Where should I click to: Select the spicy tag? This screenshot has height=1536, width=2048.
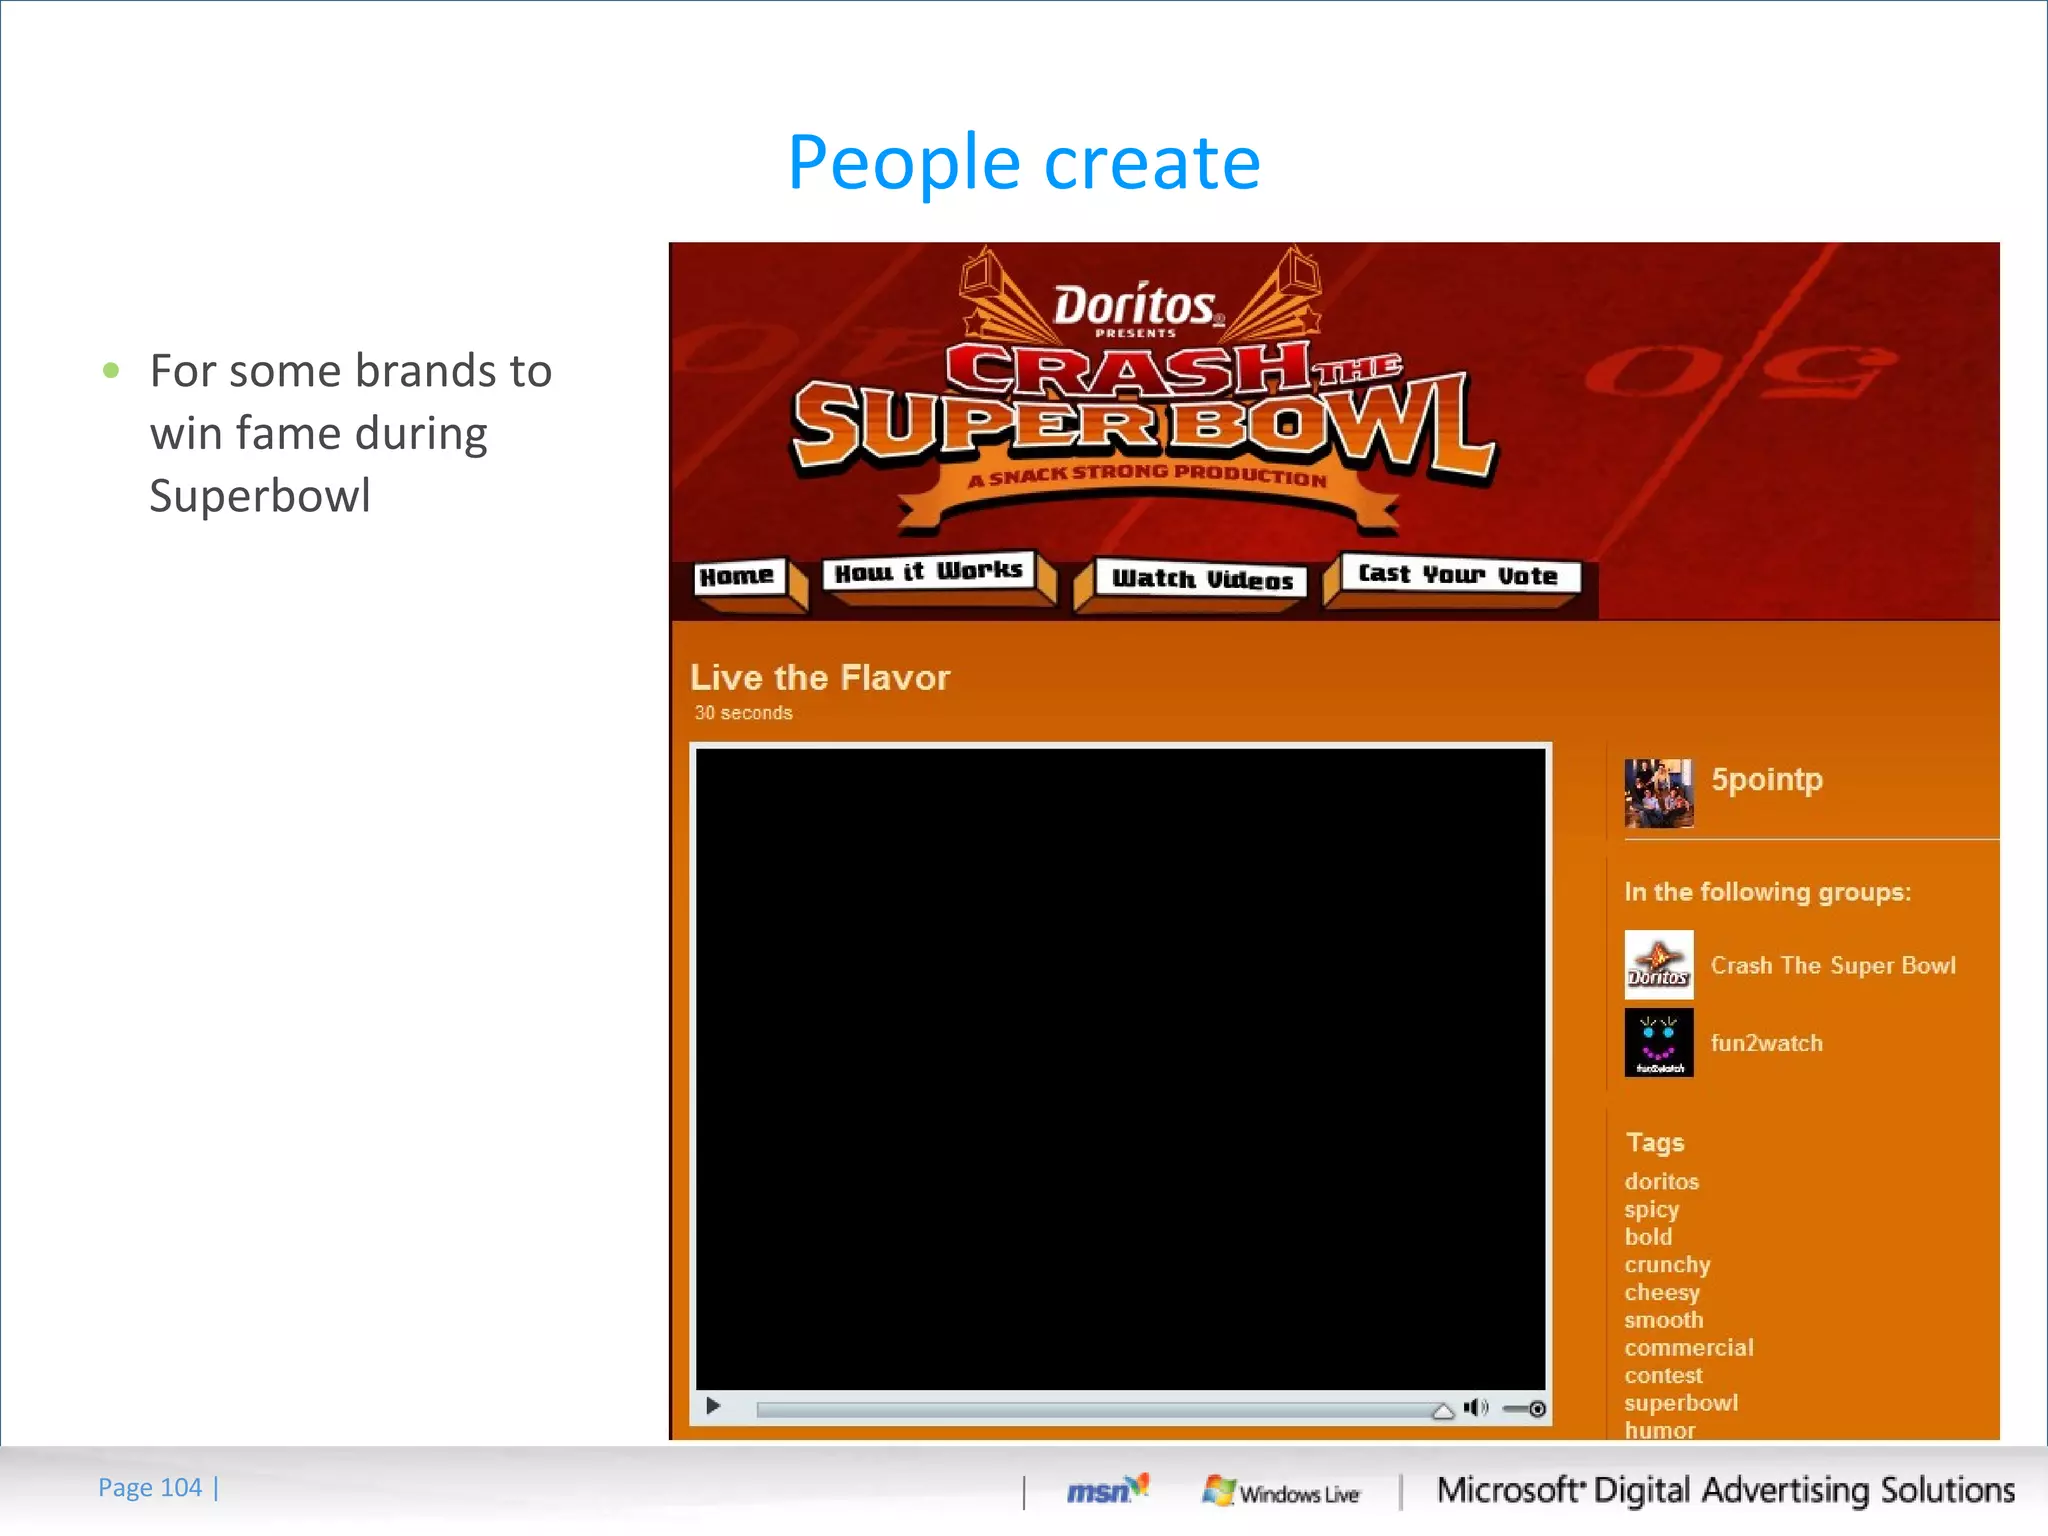click(x=1651, y=1209)
